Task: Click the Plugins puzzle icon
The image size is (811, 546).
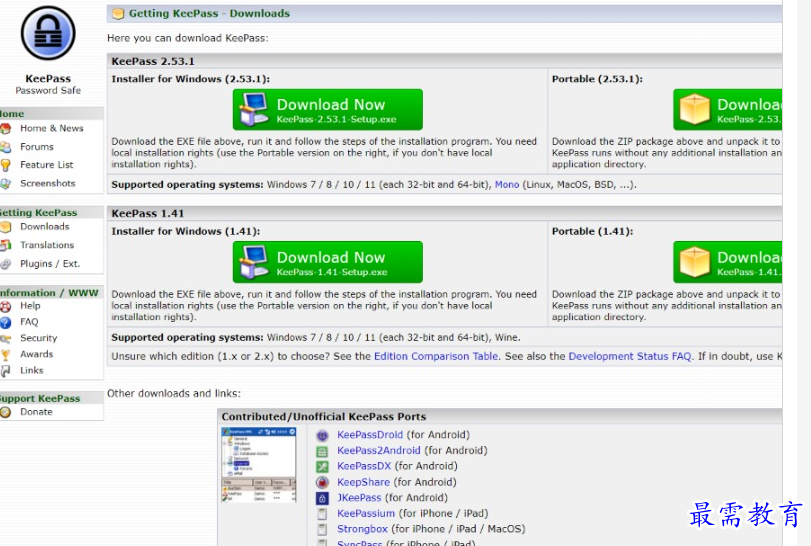Action: tap(6, 264)
